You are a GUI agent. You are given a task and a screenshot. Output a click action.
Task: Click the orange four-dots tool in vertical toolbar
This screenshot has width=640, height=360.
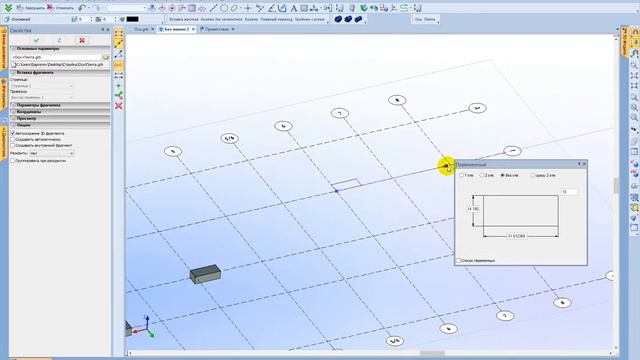[119, 33]
